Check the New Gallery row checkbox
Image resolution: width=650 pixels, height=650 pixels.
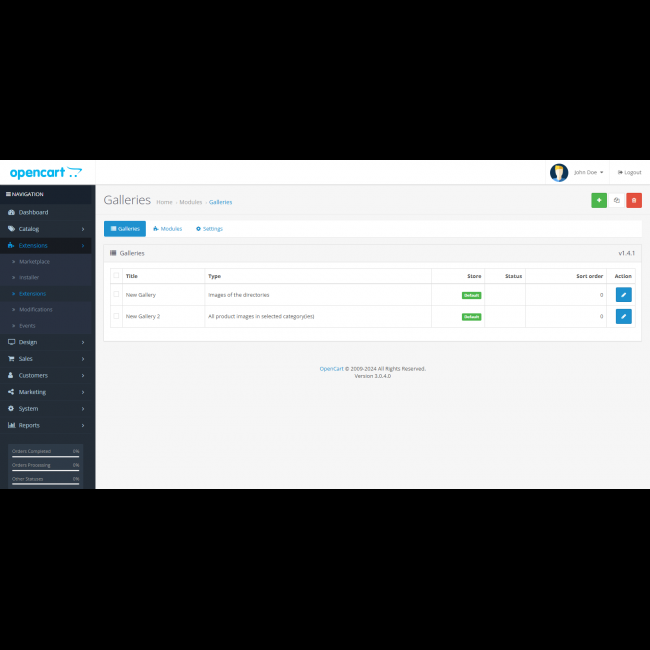coord(116,295)
